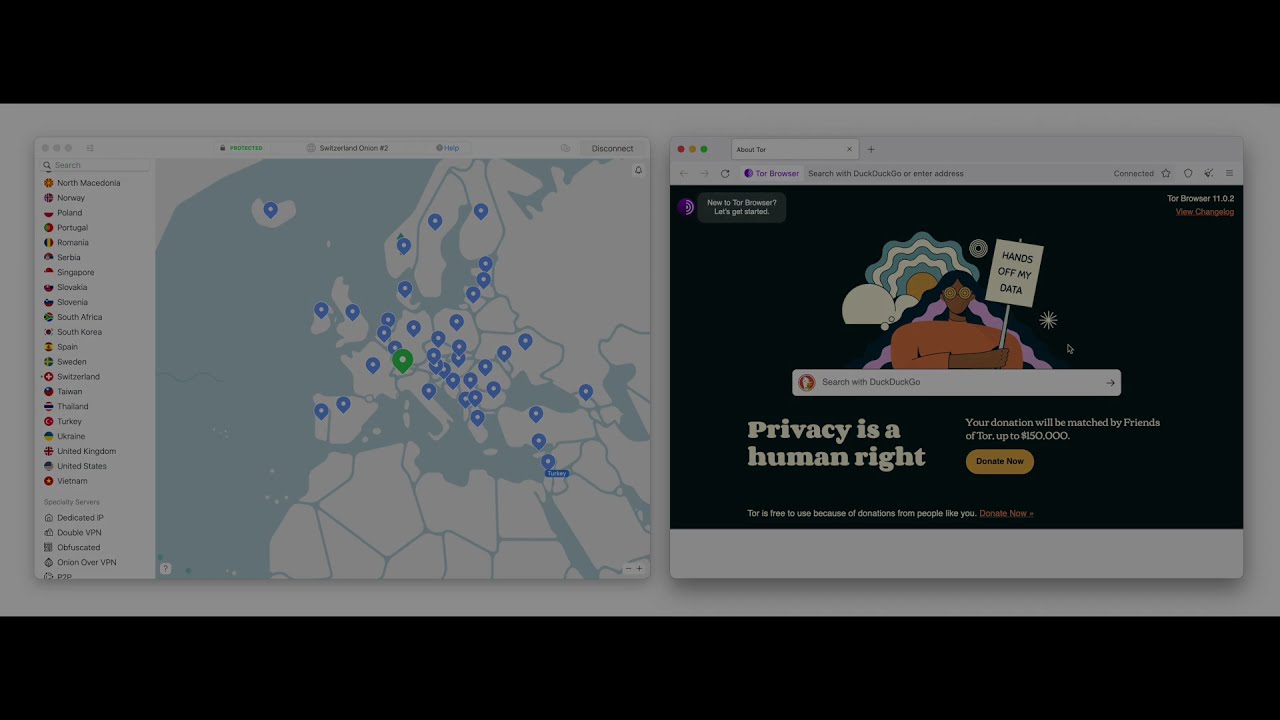
Task: Go back in Tor Browser
Action: (x=684, y=174)
